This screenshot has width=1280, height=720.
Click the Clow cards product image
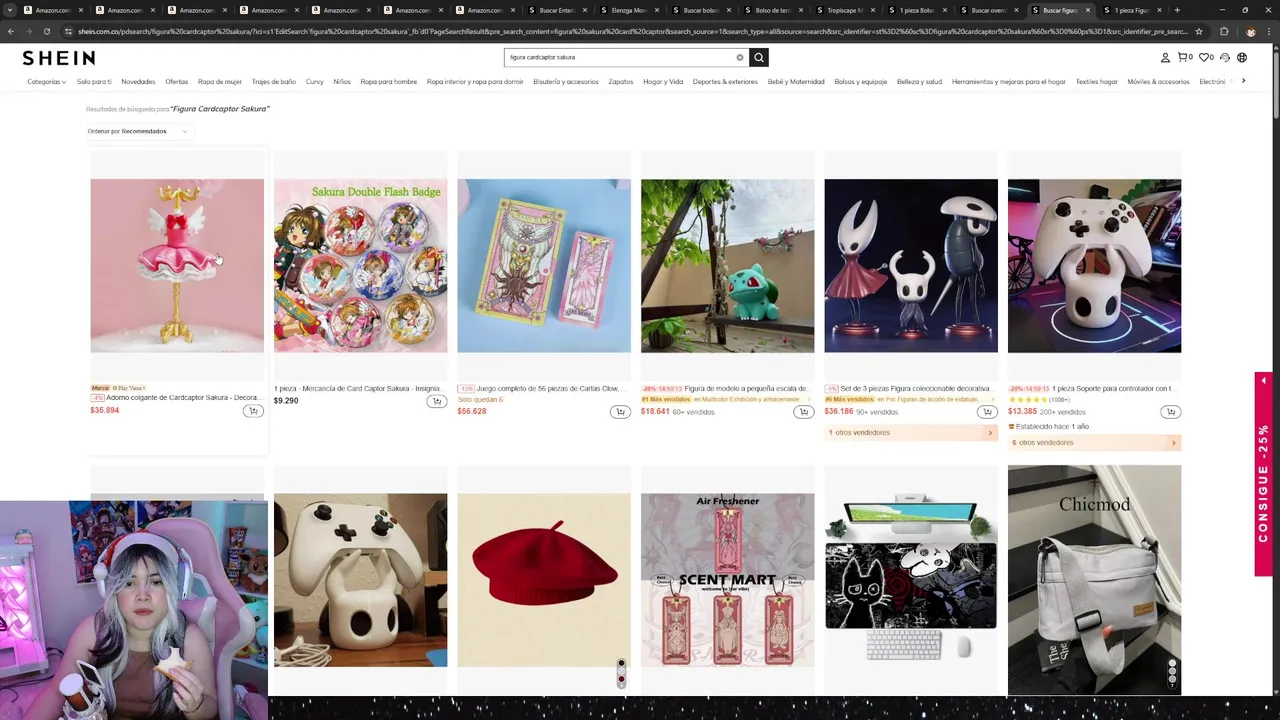click(x=544, y=266)
